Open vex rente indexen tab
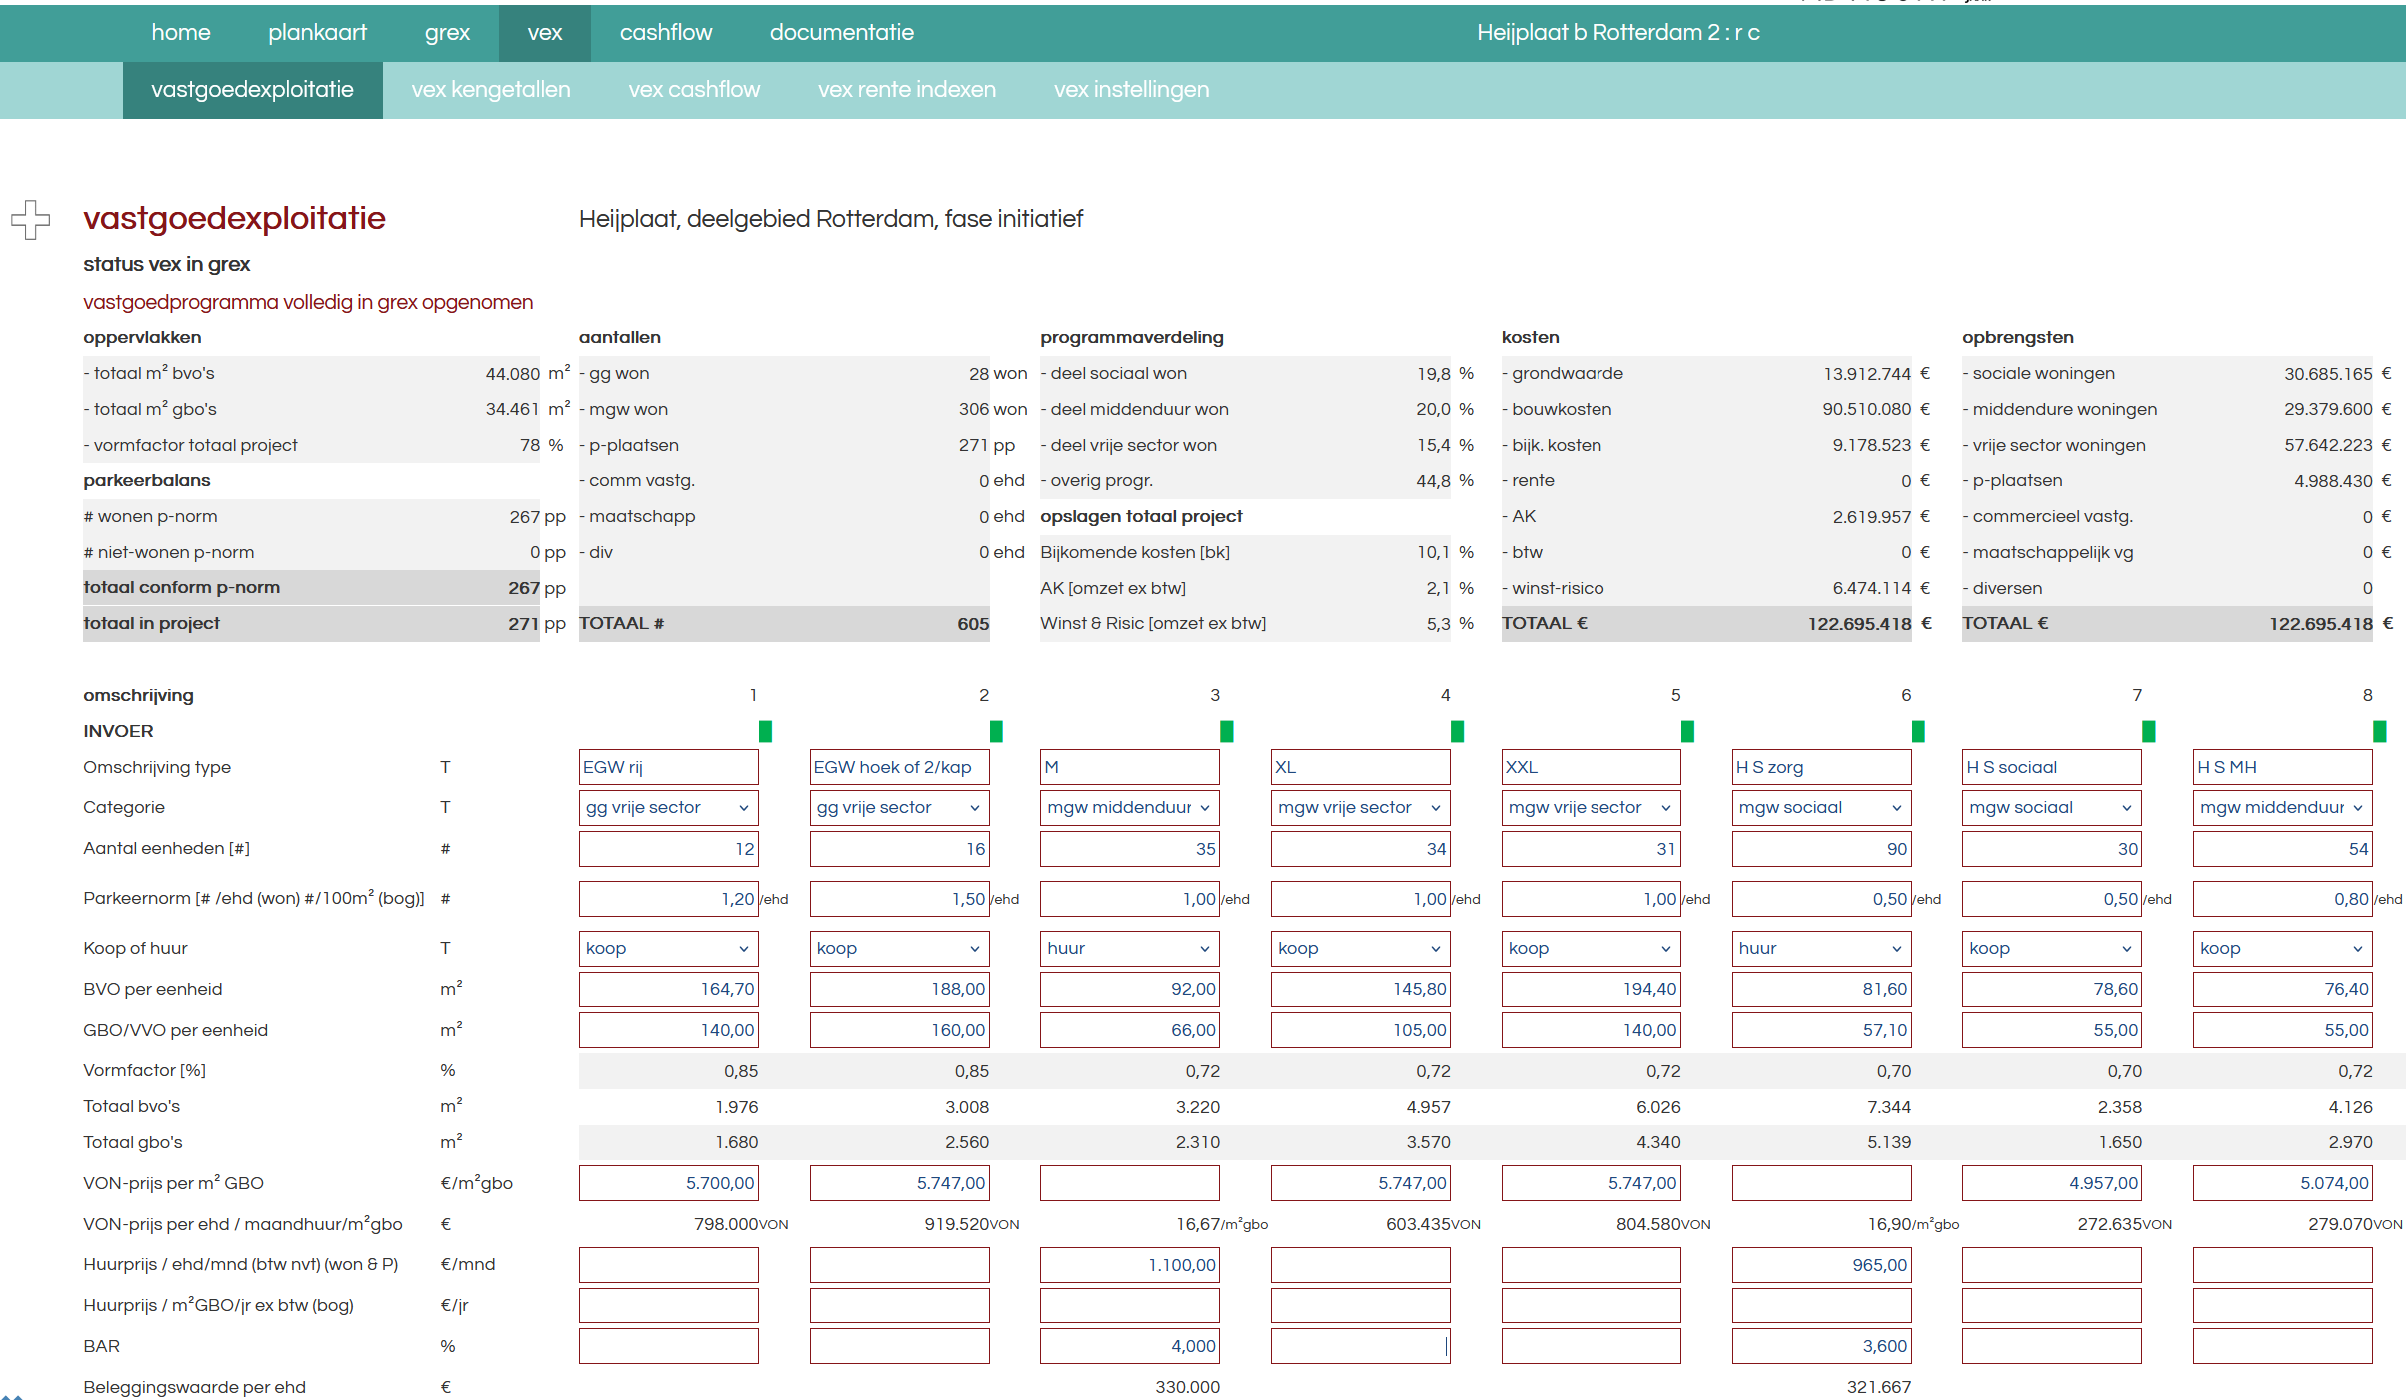The width and height of the screenshot is (2406, 1400). pos(906,90)
